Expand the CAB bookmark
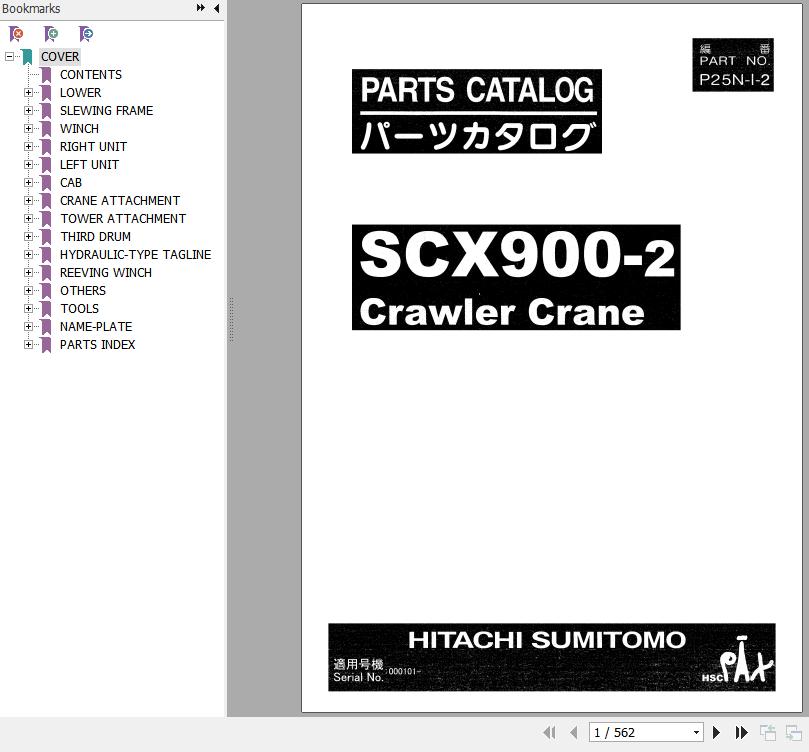 click(28, 183)
